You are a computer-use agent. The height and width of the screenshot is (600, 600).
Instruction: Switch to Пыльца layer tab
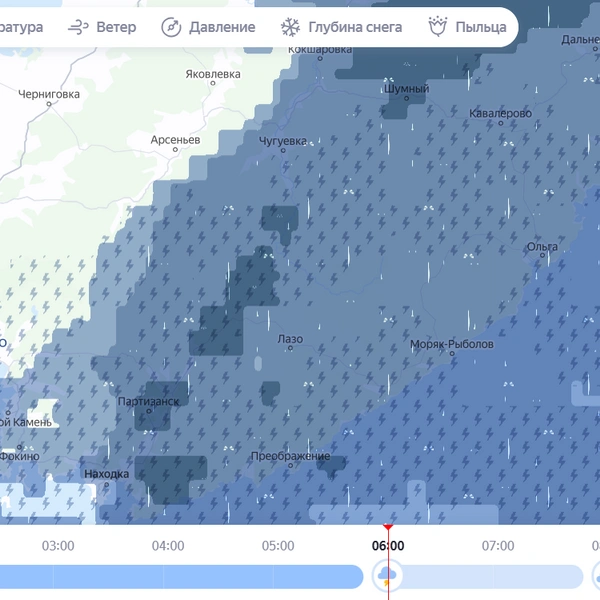pyautogui.click(x=467, y=27)
